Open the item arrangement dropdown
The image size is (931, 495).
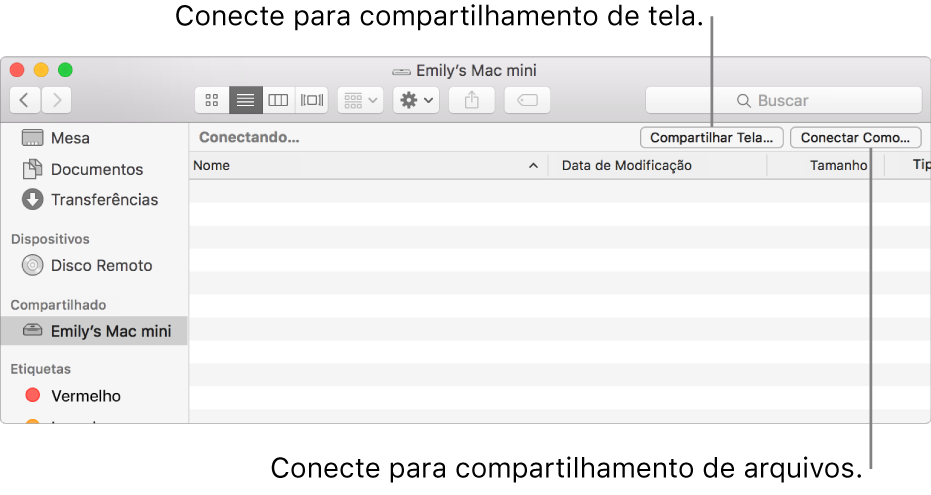point(360,100)
